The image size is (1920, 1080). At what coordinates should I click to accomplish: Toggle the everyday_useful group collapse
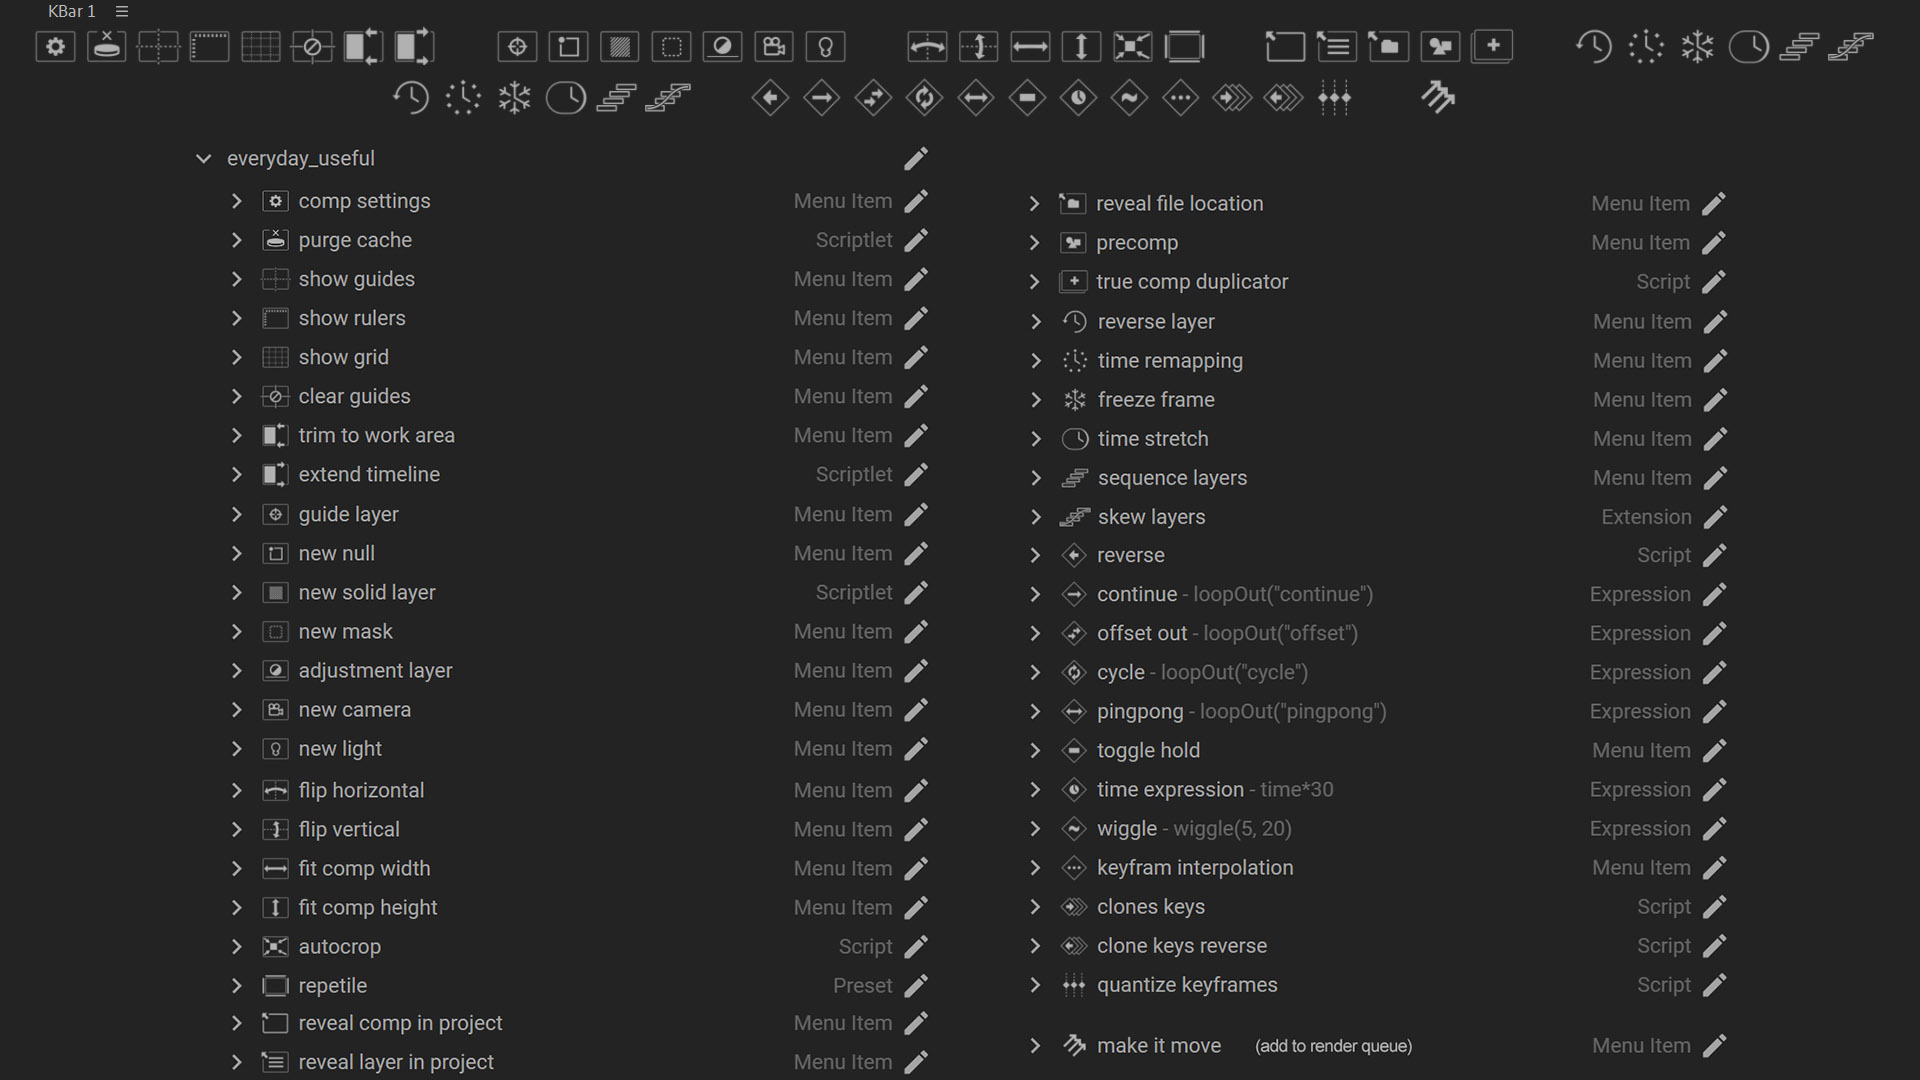tap(204, 158)
